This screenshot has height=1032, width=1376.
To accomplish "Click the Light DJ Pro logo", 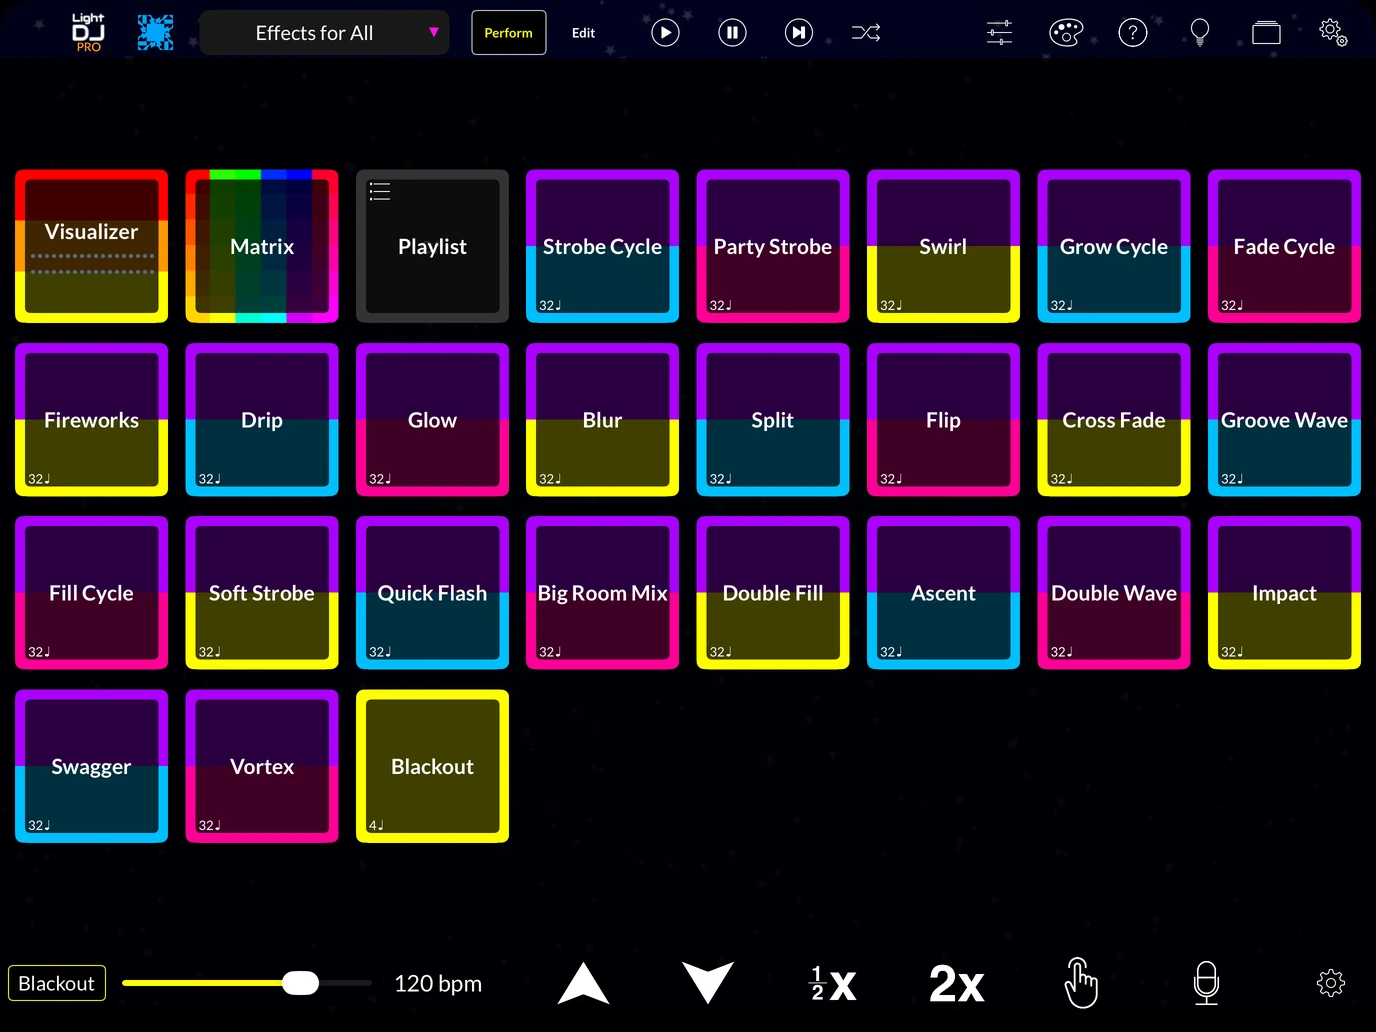I will pos(88,33).
